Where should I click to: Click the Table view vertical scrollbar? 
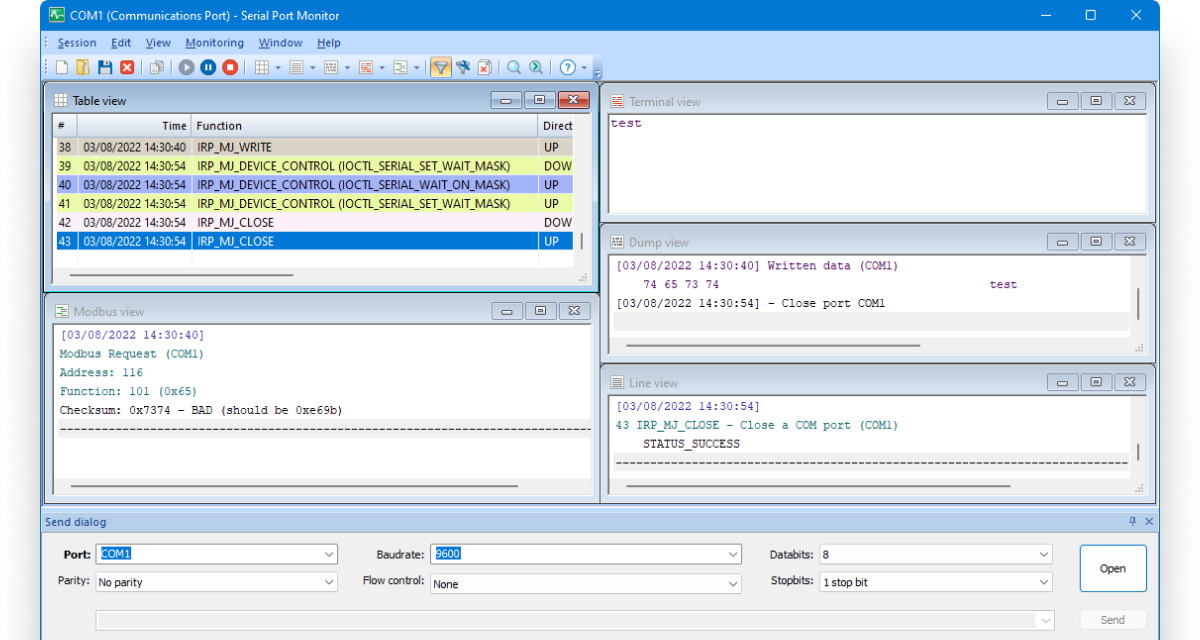pos(582,241)
